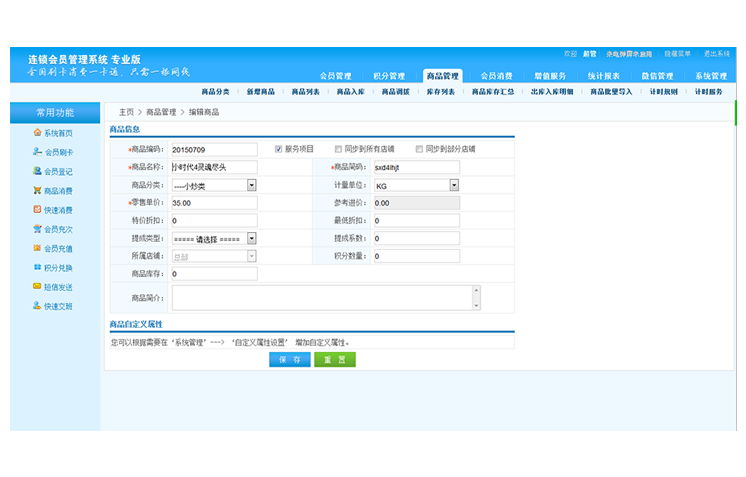Image resolution: width=746 pixels, height=477 pixels.
Task: Select the 快速消费 sidebar icon
Action: (x=37, y=210)
